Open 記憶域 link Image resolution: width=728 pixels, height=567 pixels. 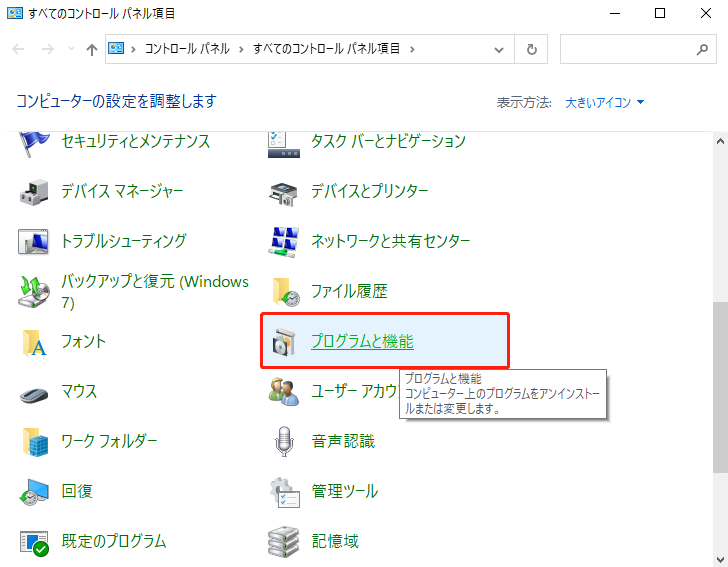(x=335, y=541)
